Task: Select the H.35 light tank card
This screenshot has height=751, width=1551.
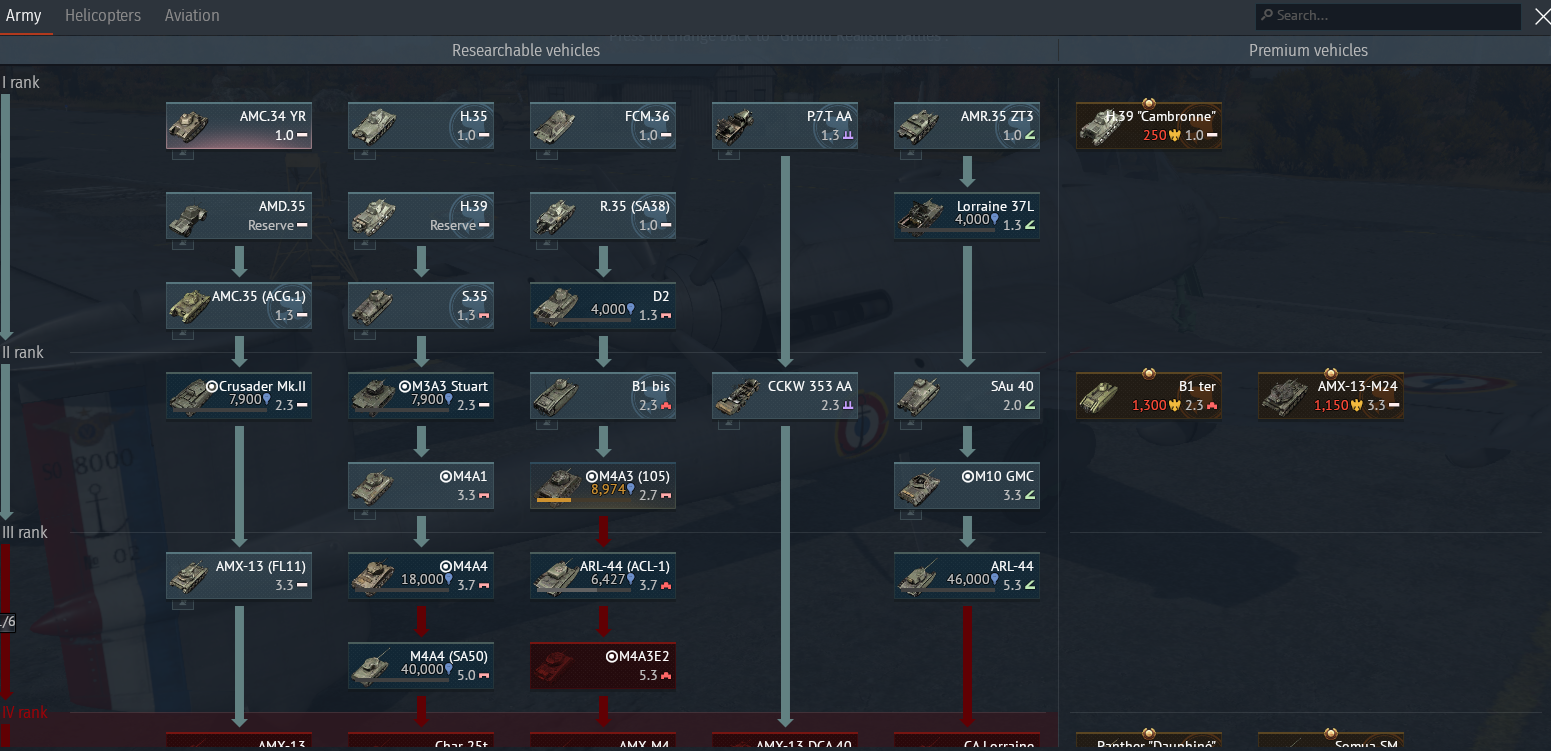Action: (421, 126)
